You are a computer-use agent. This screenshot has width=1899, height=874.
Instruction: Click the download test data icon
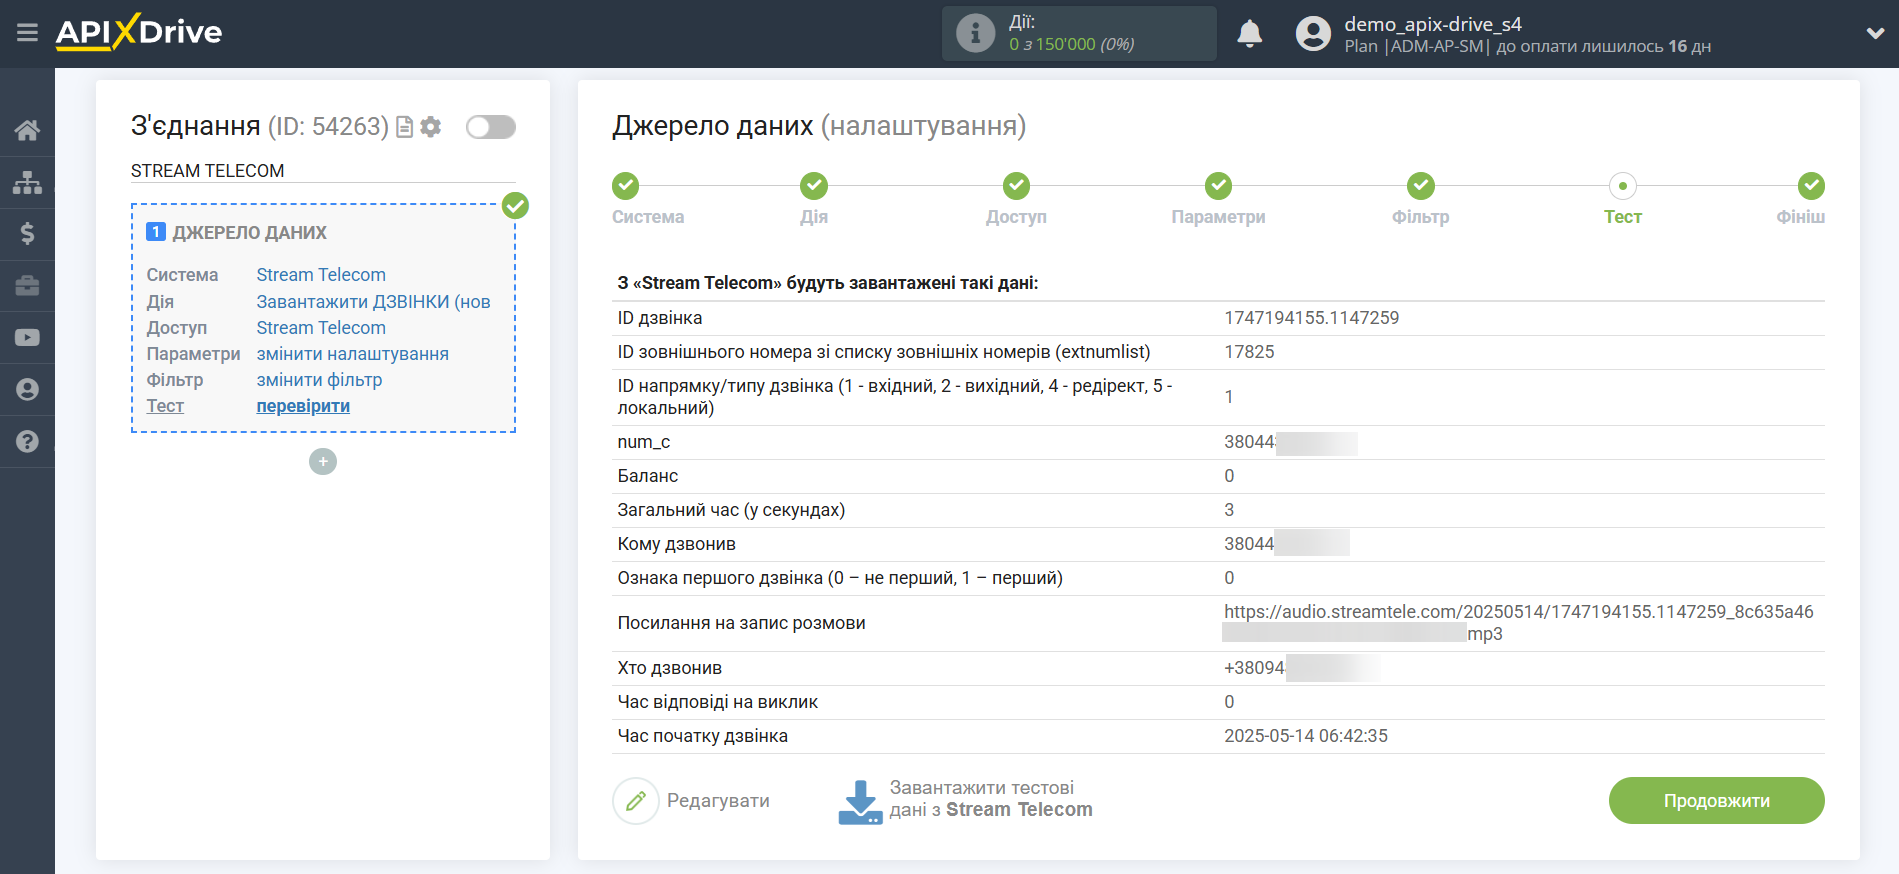860,801
